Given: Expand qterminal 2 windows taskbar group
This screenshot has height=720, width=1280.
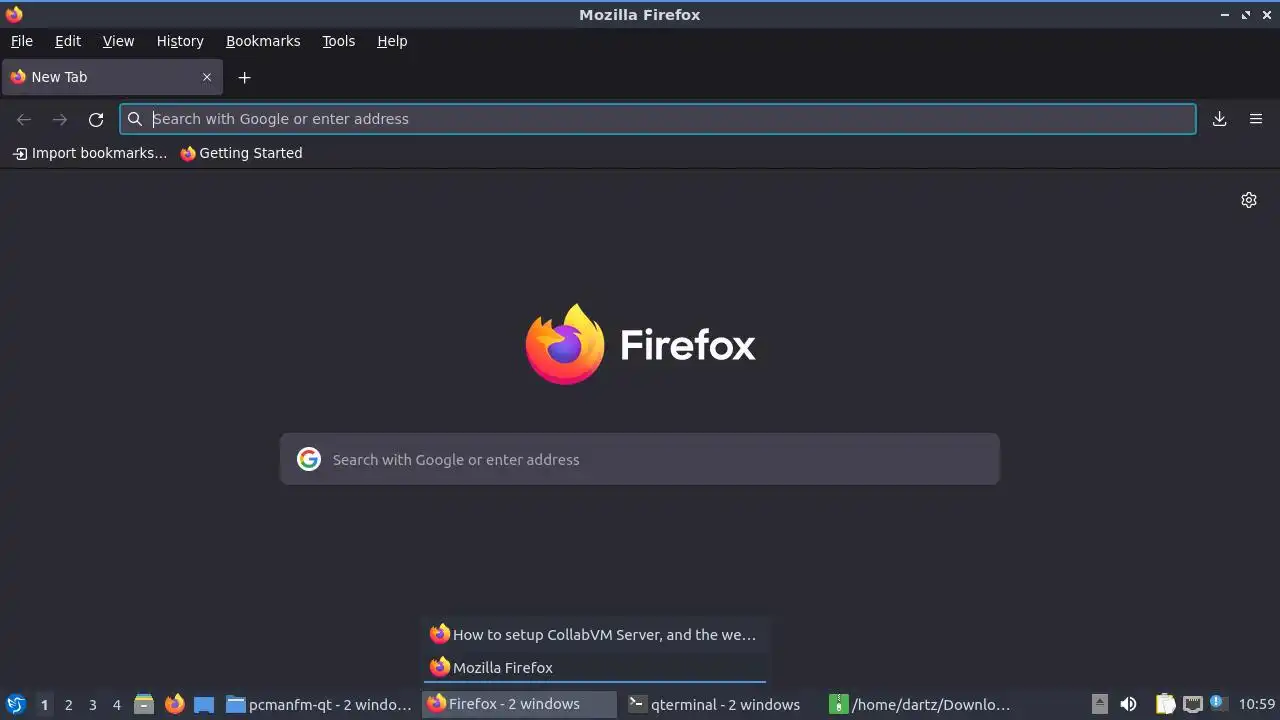Looking at the screenshot, I should [x=722, y=704].
